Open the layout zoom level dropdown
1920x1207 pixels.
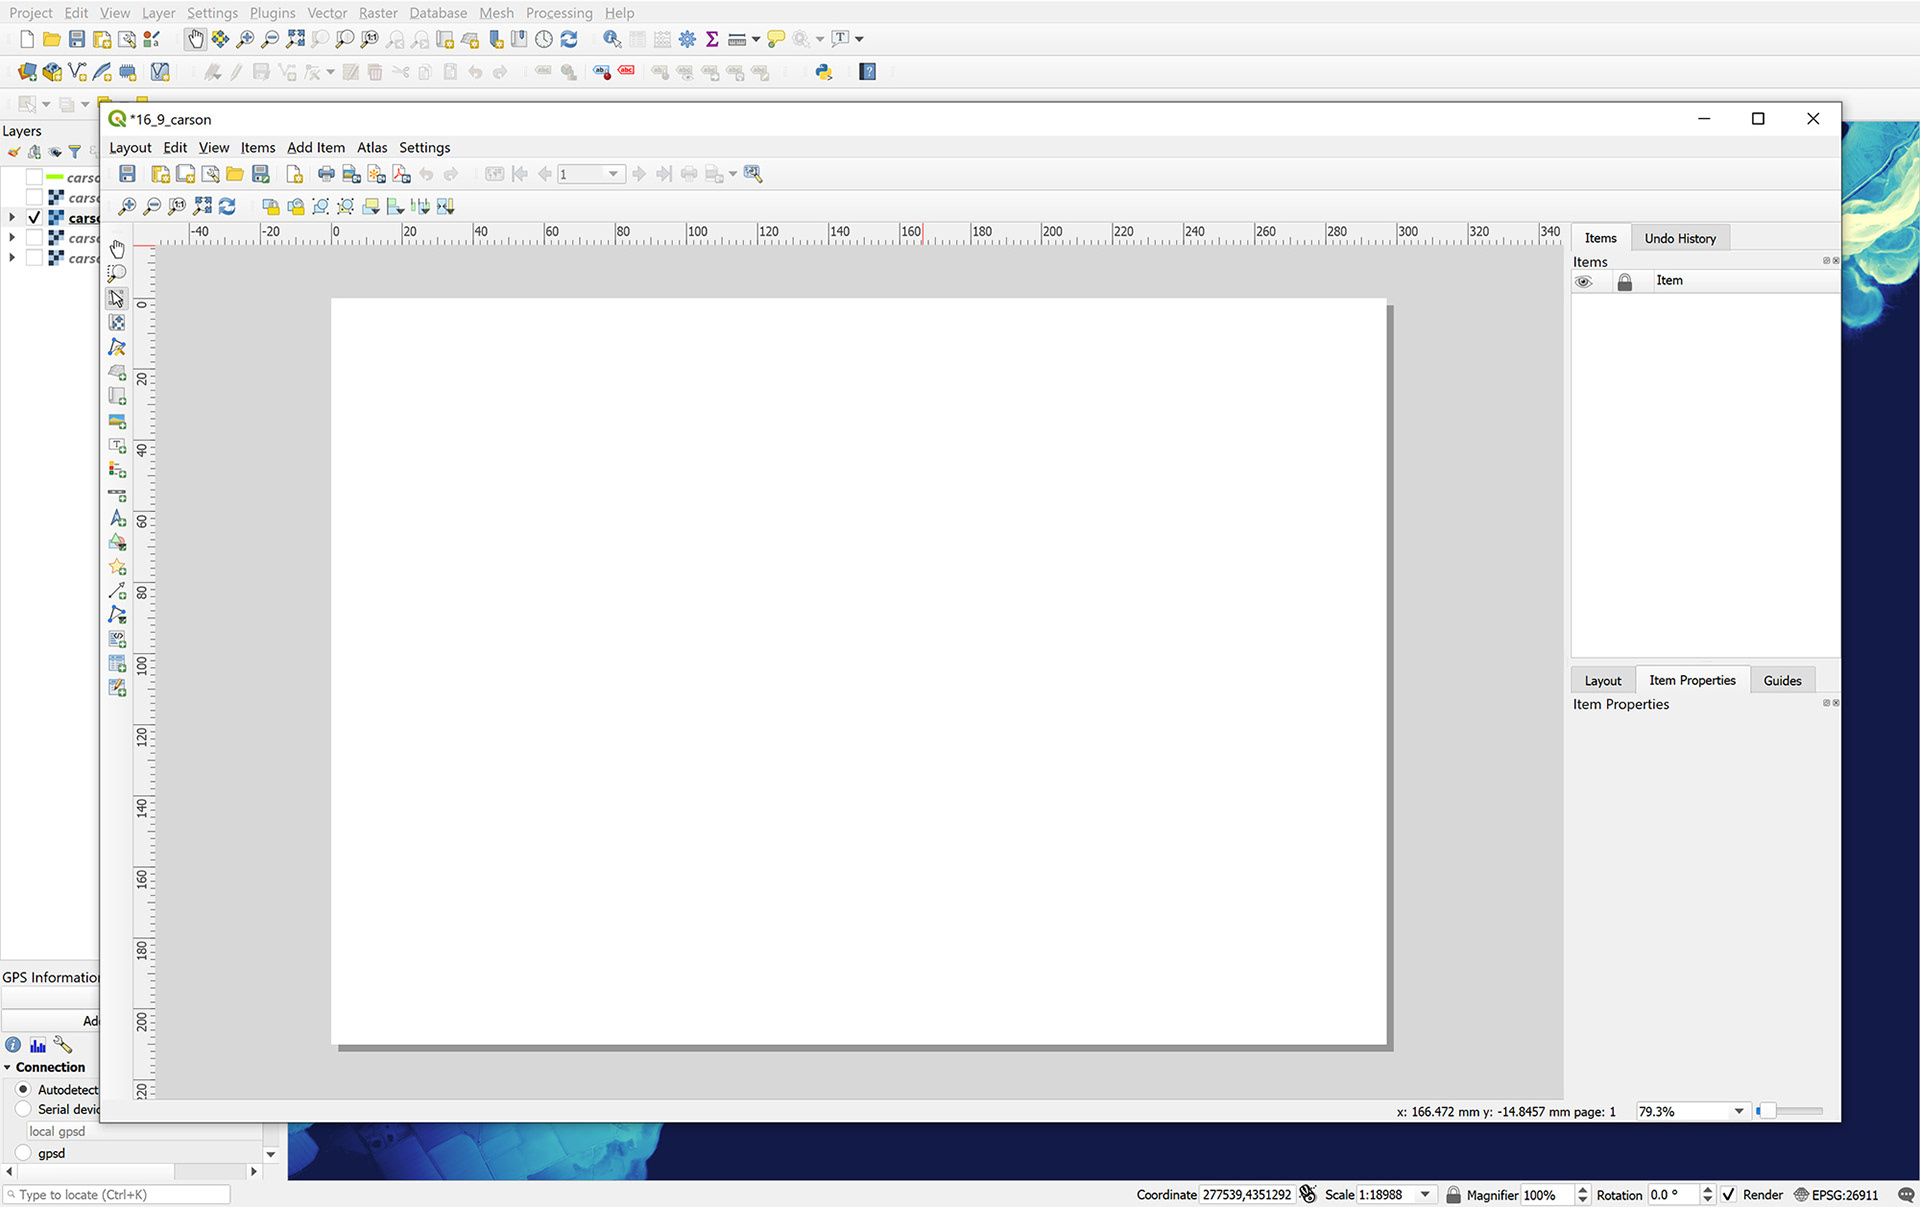1739,1111
